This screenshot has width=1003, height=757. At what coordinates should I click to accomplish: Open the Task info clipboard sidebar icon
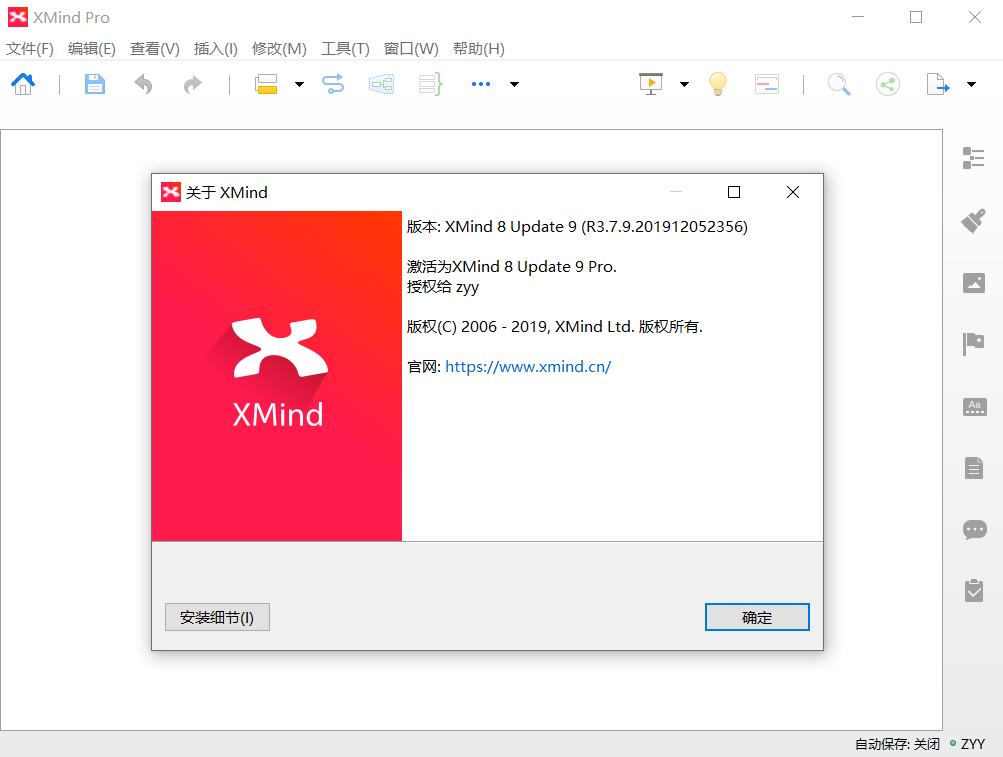click(x=974, y=591)
